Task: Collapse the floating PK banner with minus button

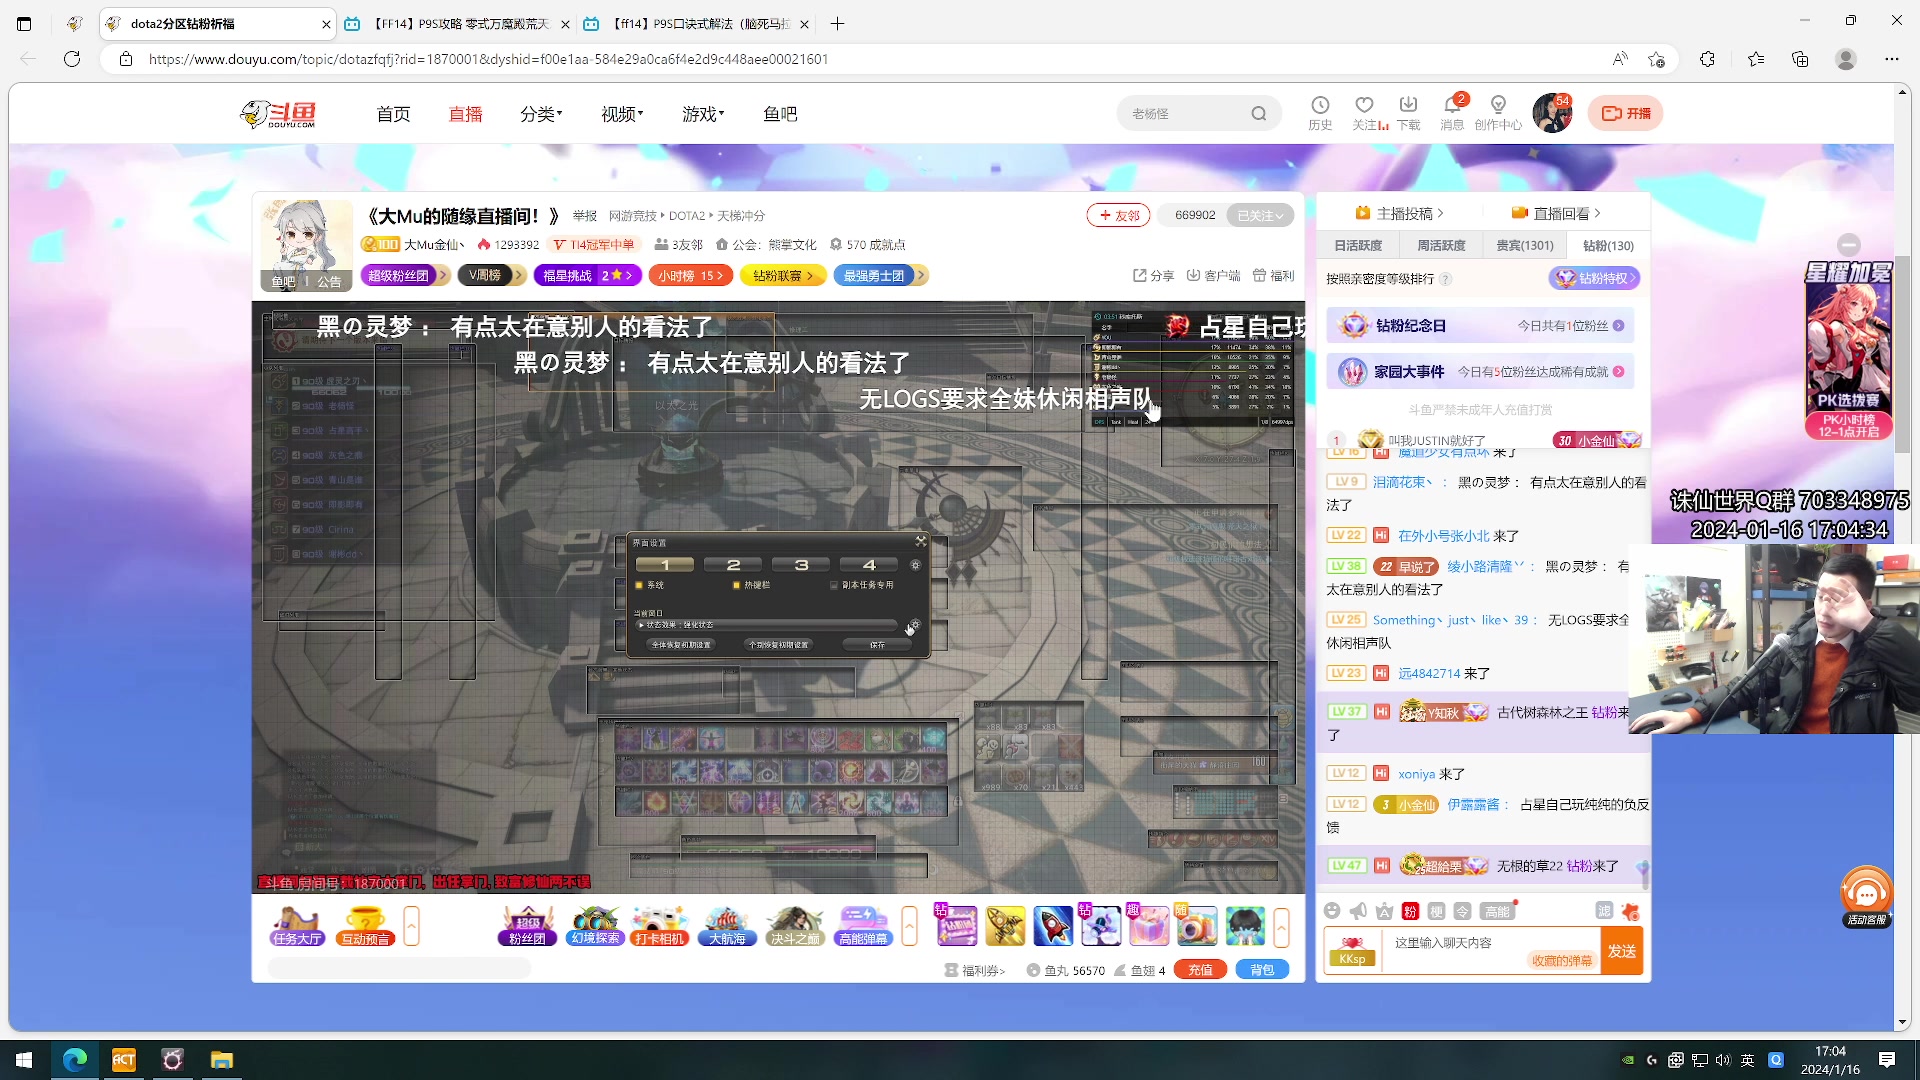Action: [x=1849, y=244]
